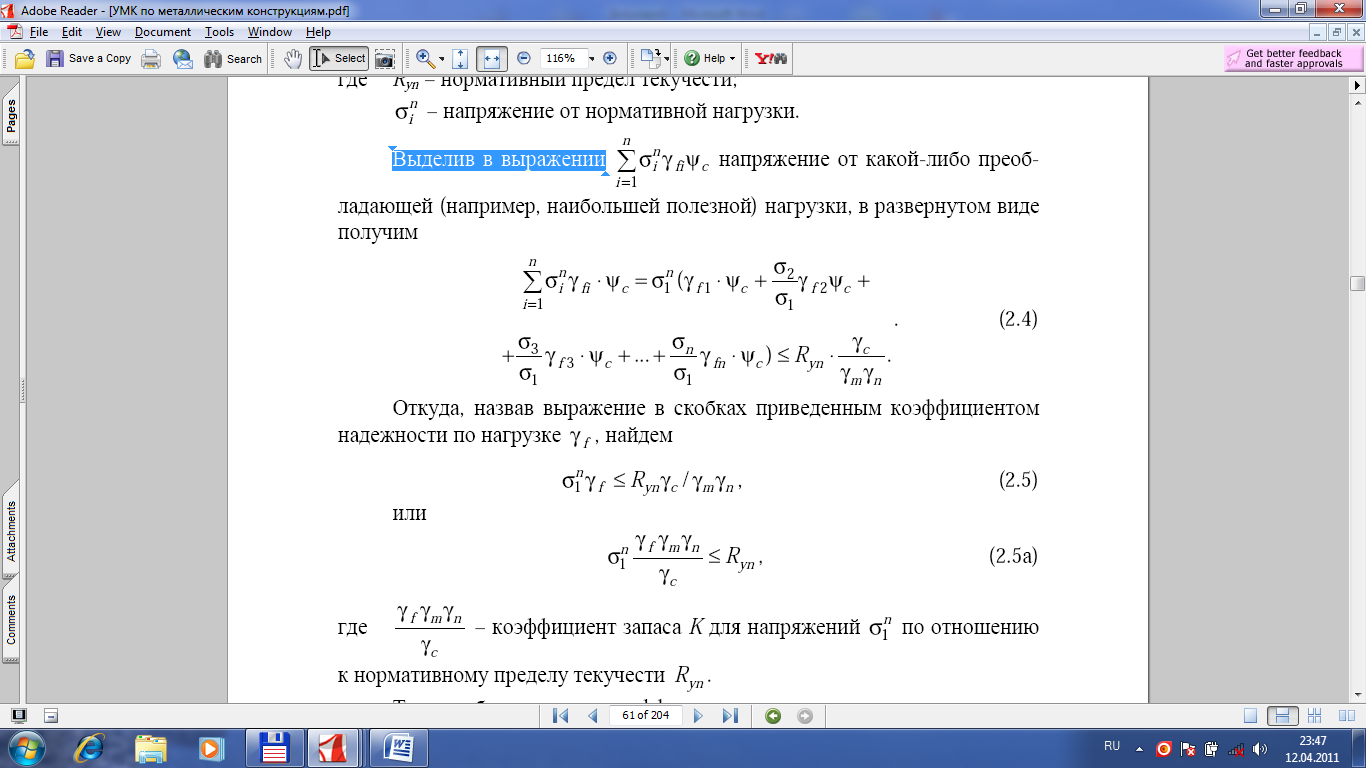
Task: Click the highlighted text "Выделив в выражении"
Action: [x=499, y=159]
